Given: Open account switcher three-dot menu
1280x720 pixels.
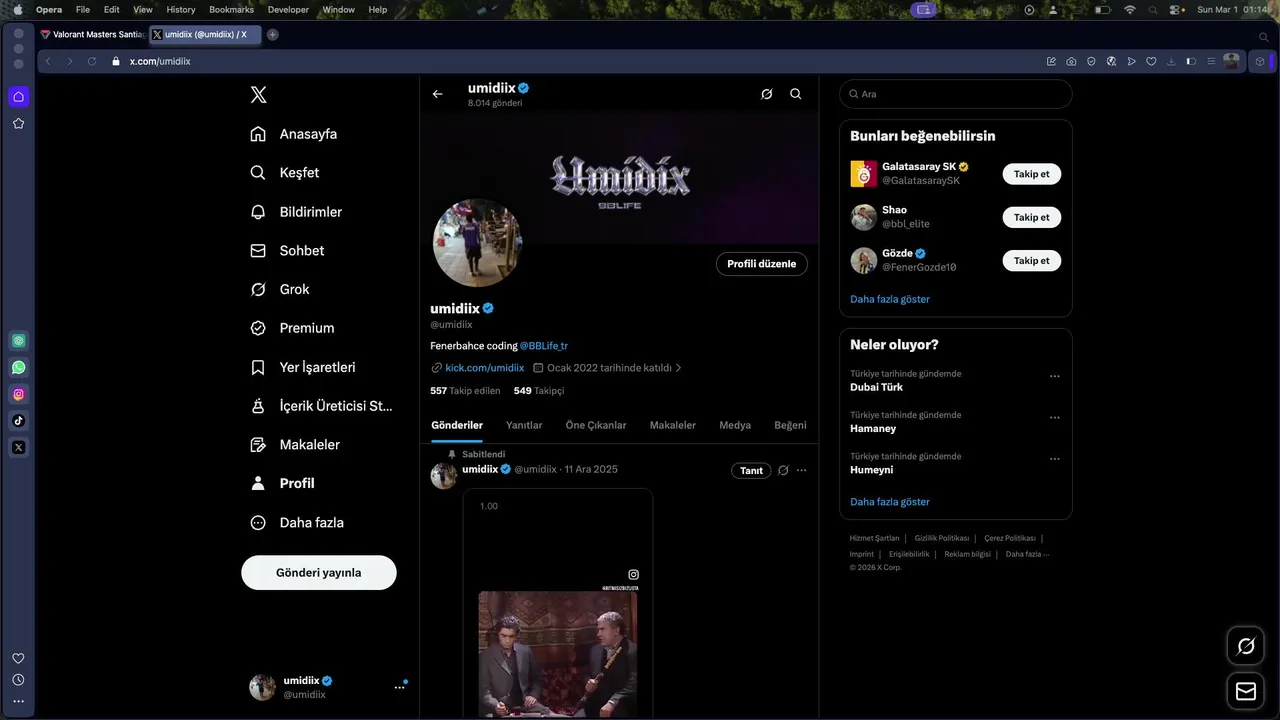Looking at the screenshot, I should pyautogui.click(x=399, y=687).
